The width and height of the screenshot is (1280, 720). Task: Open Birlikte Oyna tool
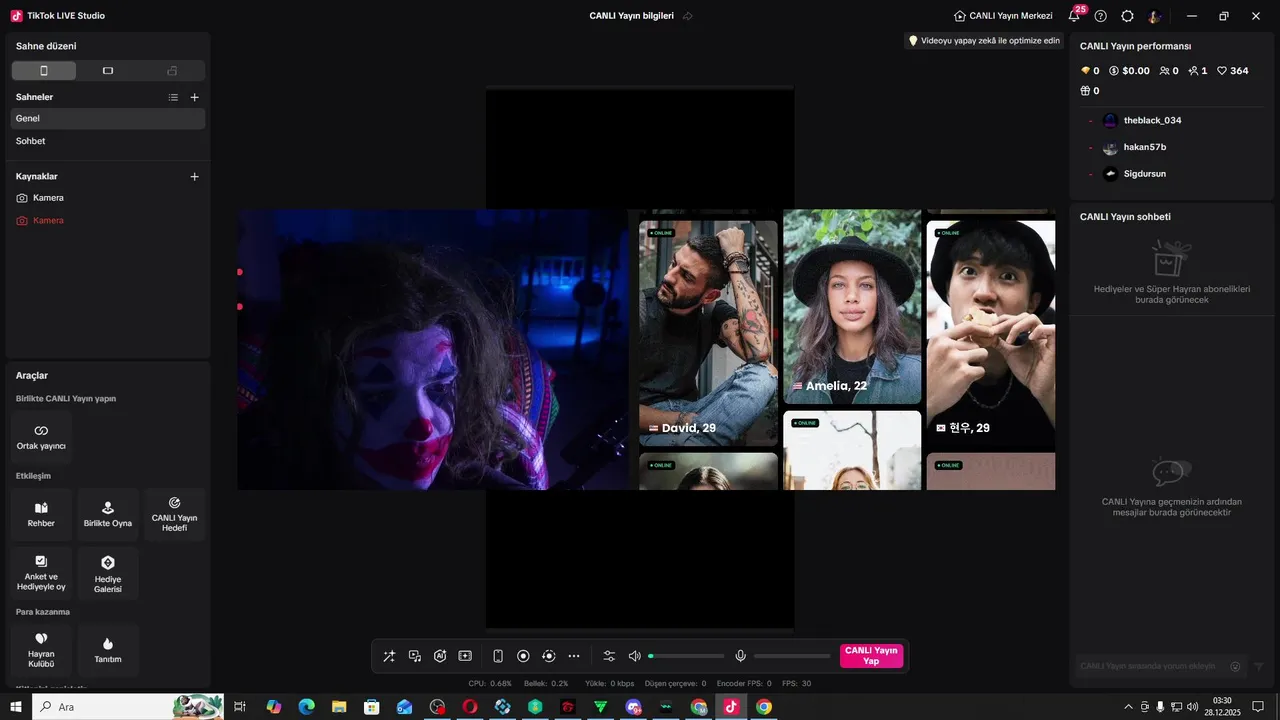(108, 514)
